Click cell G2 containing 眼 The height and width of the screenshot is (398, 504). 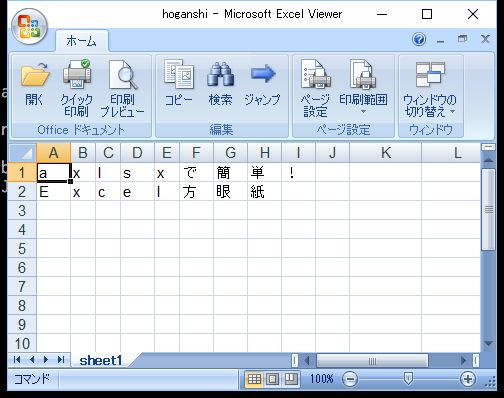(x=230, y=191)
